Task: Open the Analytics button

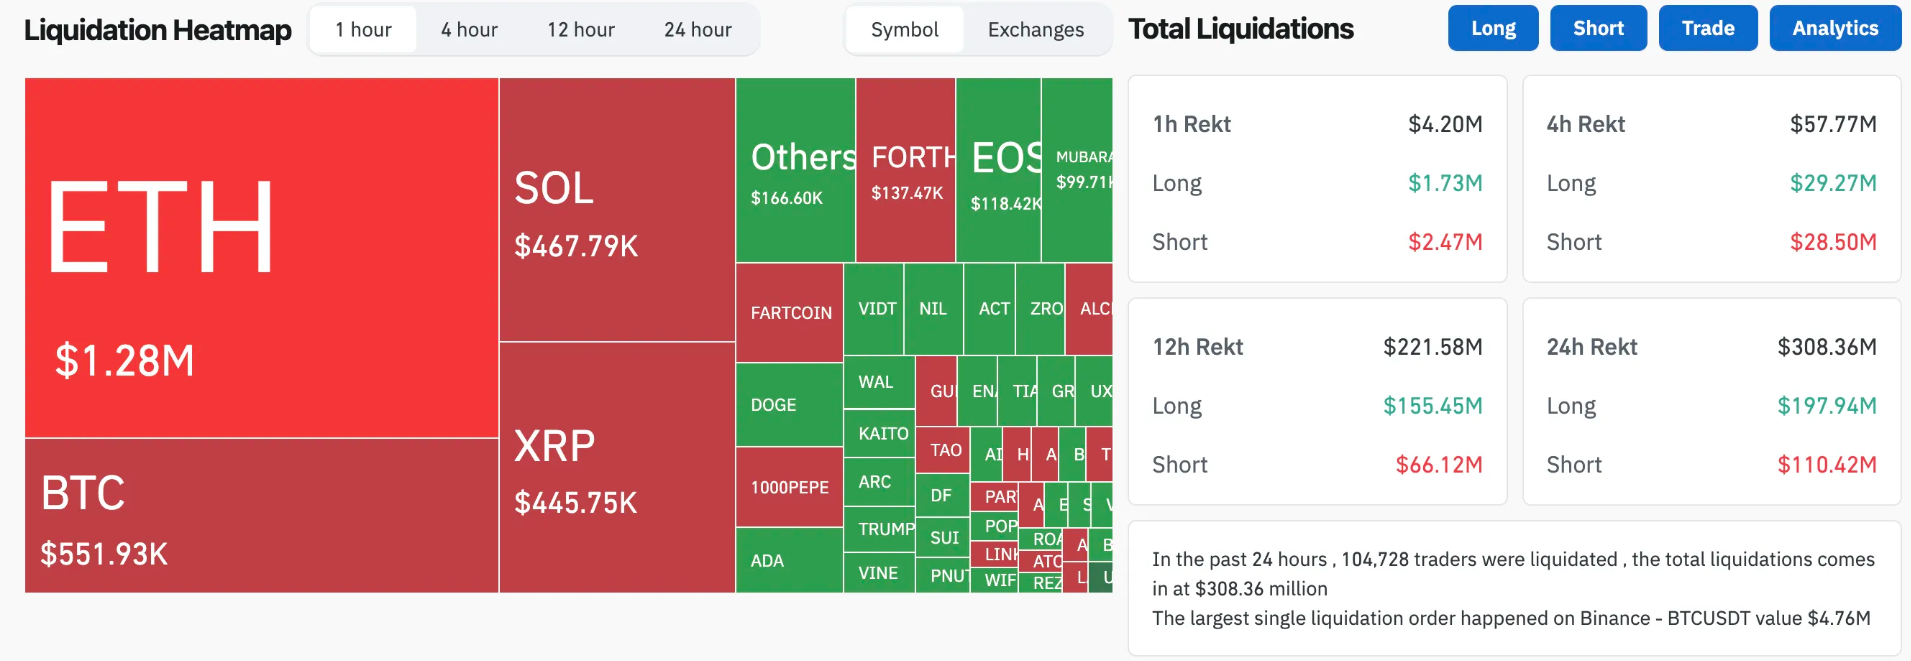Action: [x=1835, y=28]
